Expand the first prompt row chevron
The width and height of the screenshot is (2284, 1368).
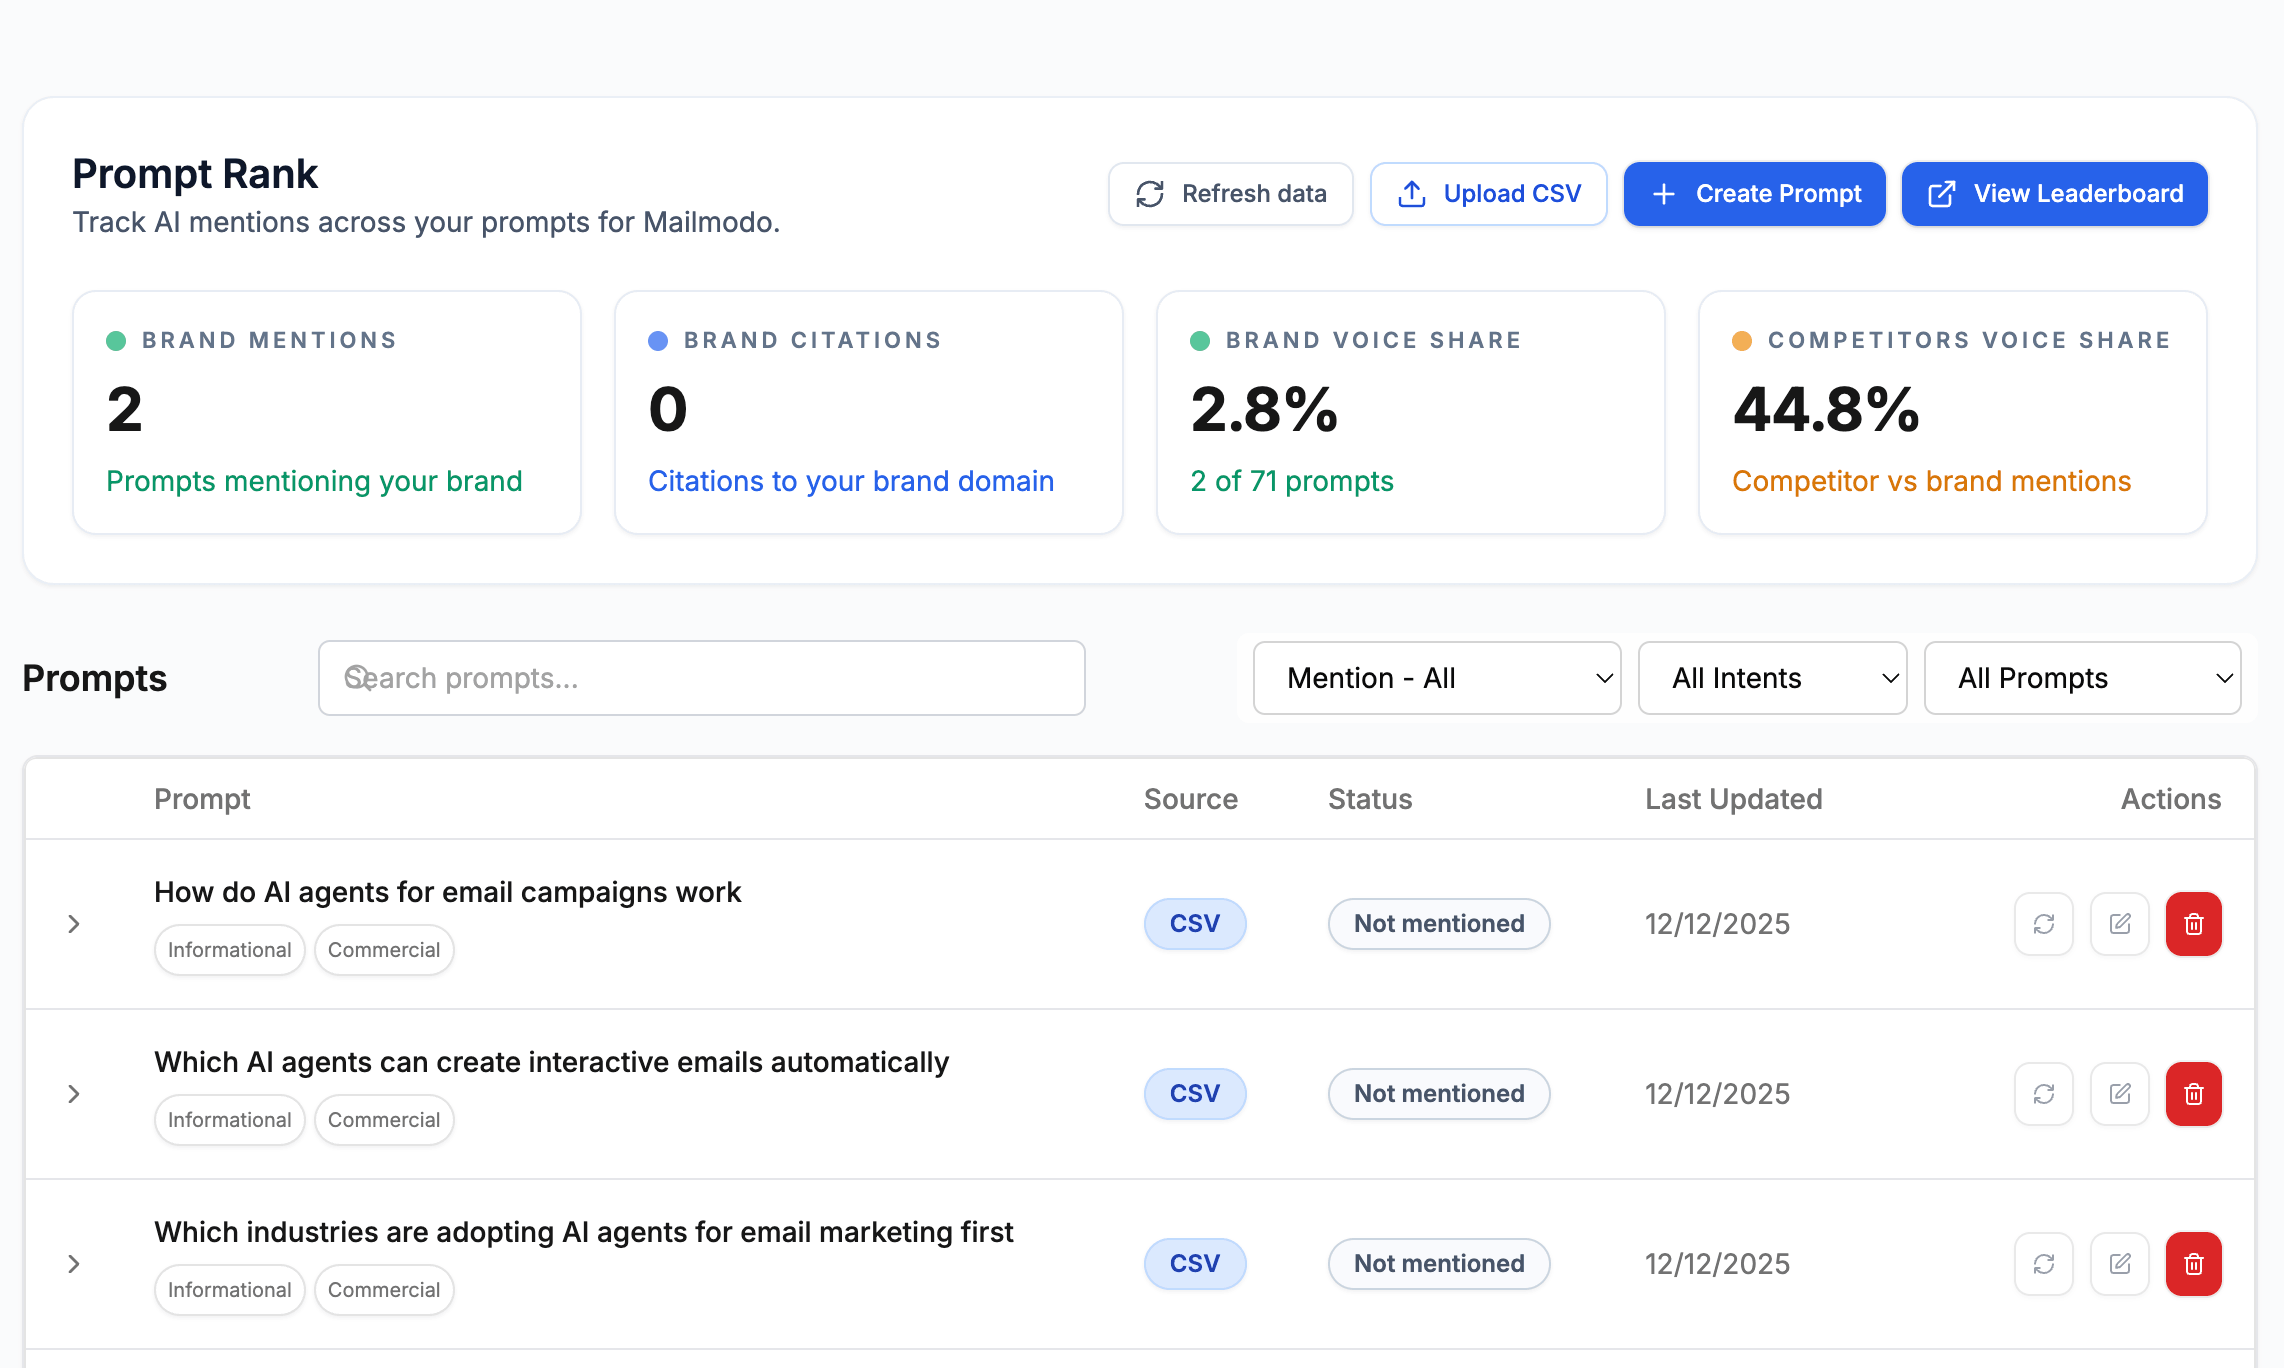click(74, 924)
